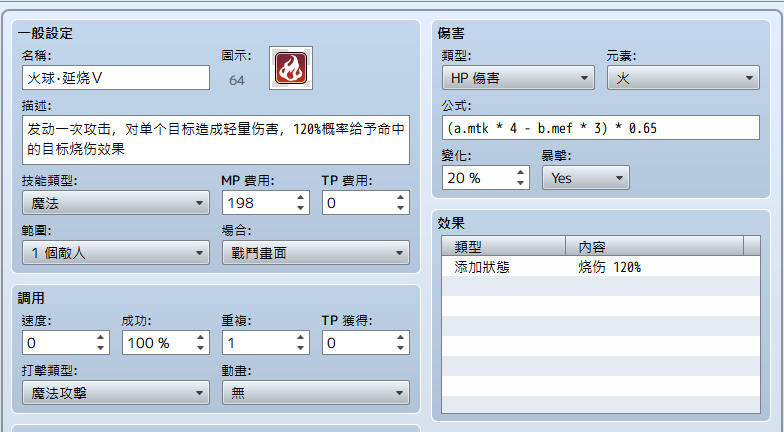Click the 成功 value 100 %
Screen dimensions: 784x432
click(x=148, y=343)
